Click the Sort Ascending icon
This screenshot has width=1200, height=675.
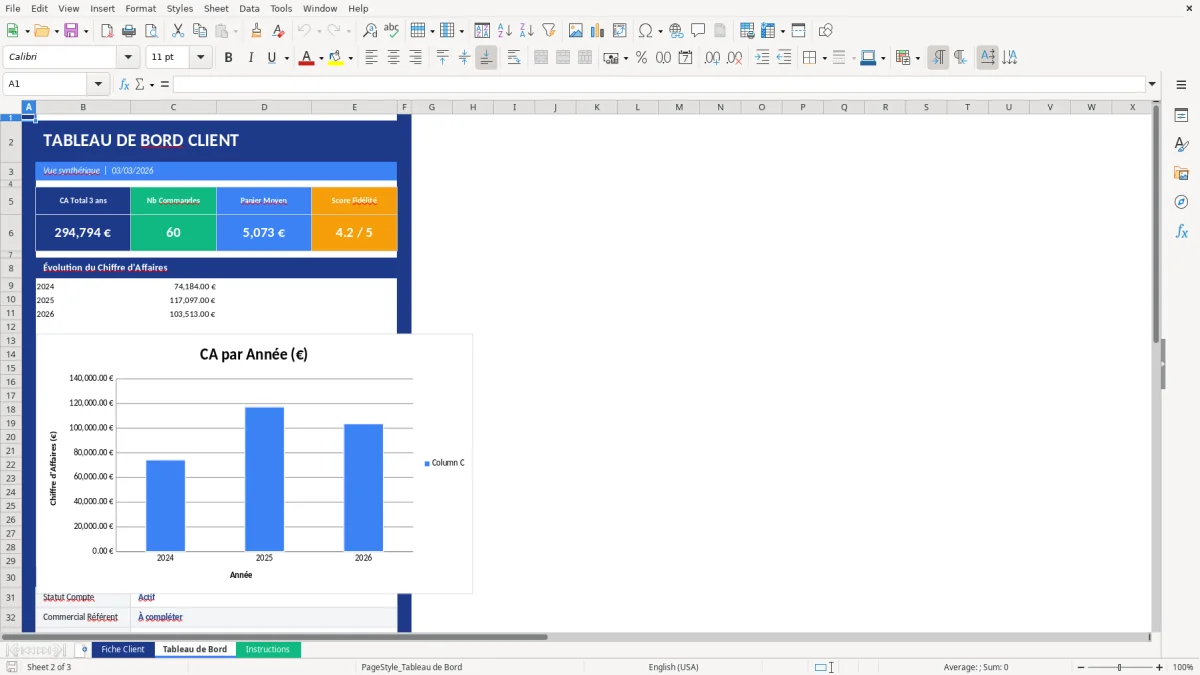(x=504, y=30)
